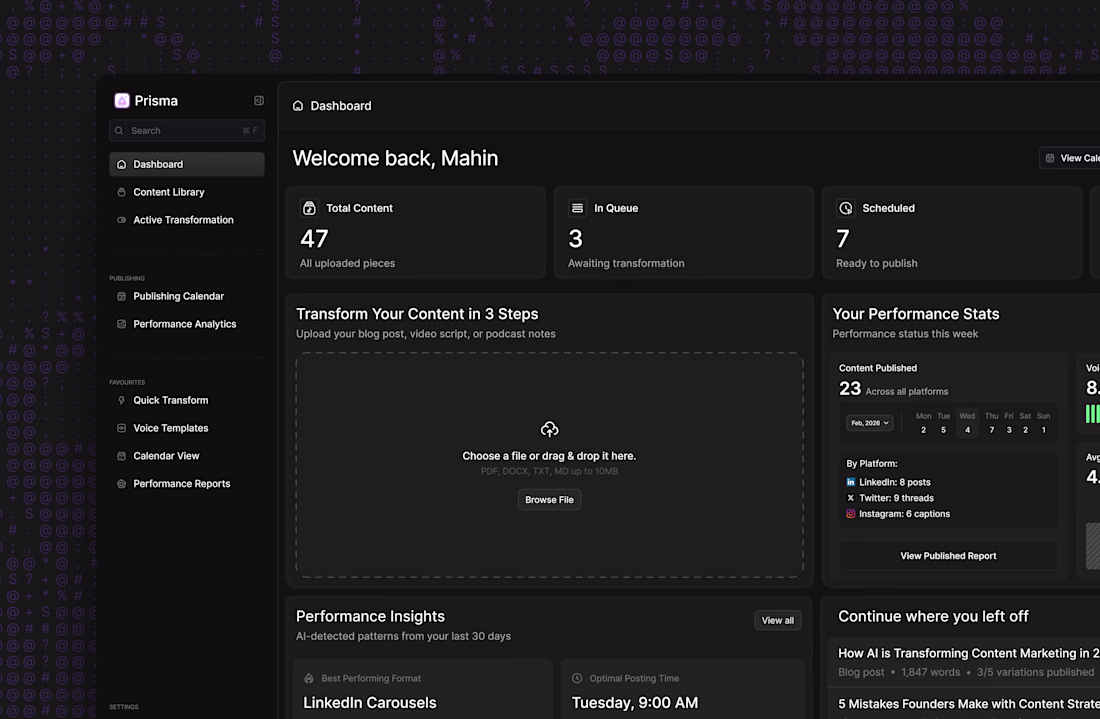
Task: Click the Prisma logo icon
Action: point(122,101)
